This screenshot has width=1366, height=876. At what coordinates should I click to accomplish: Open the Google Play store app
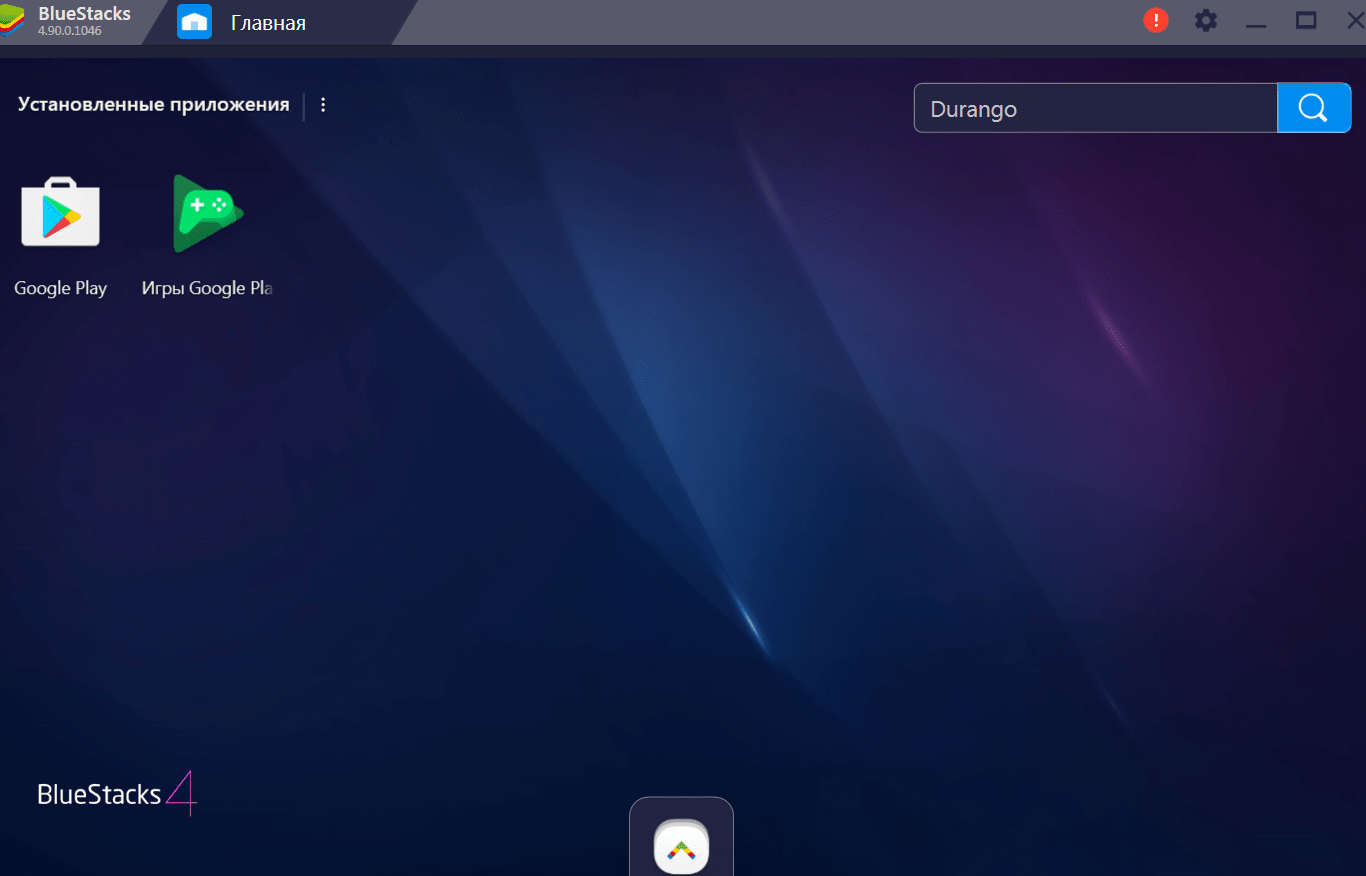60,212
